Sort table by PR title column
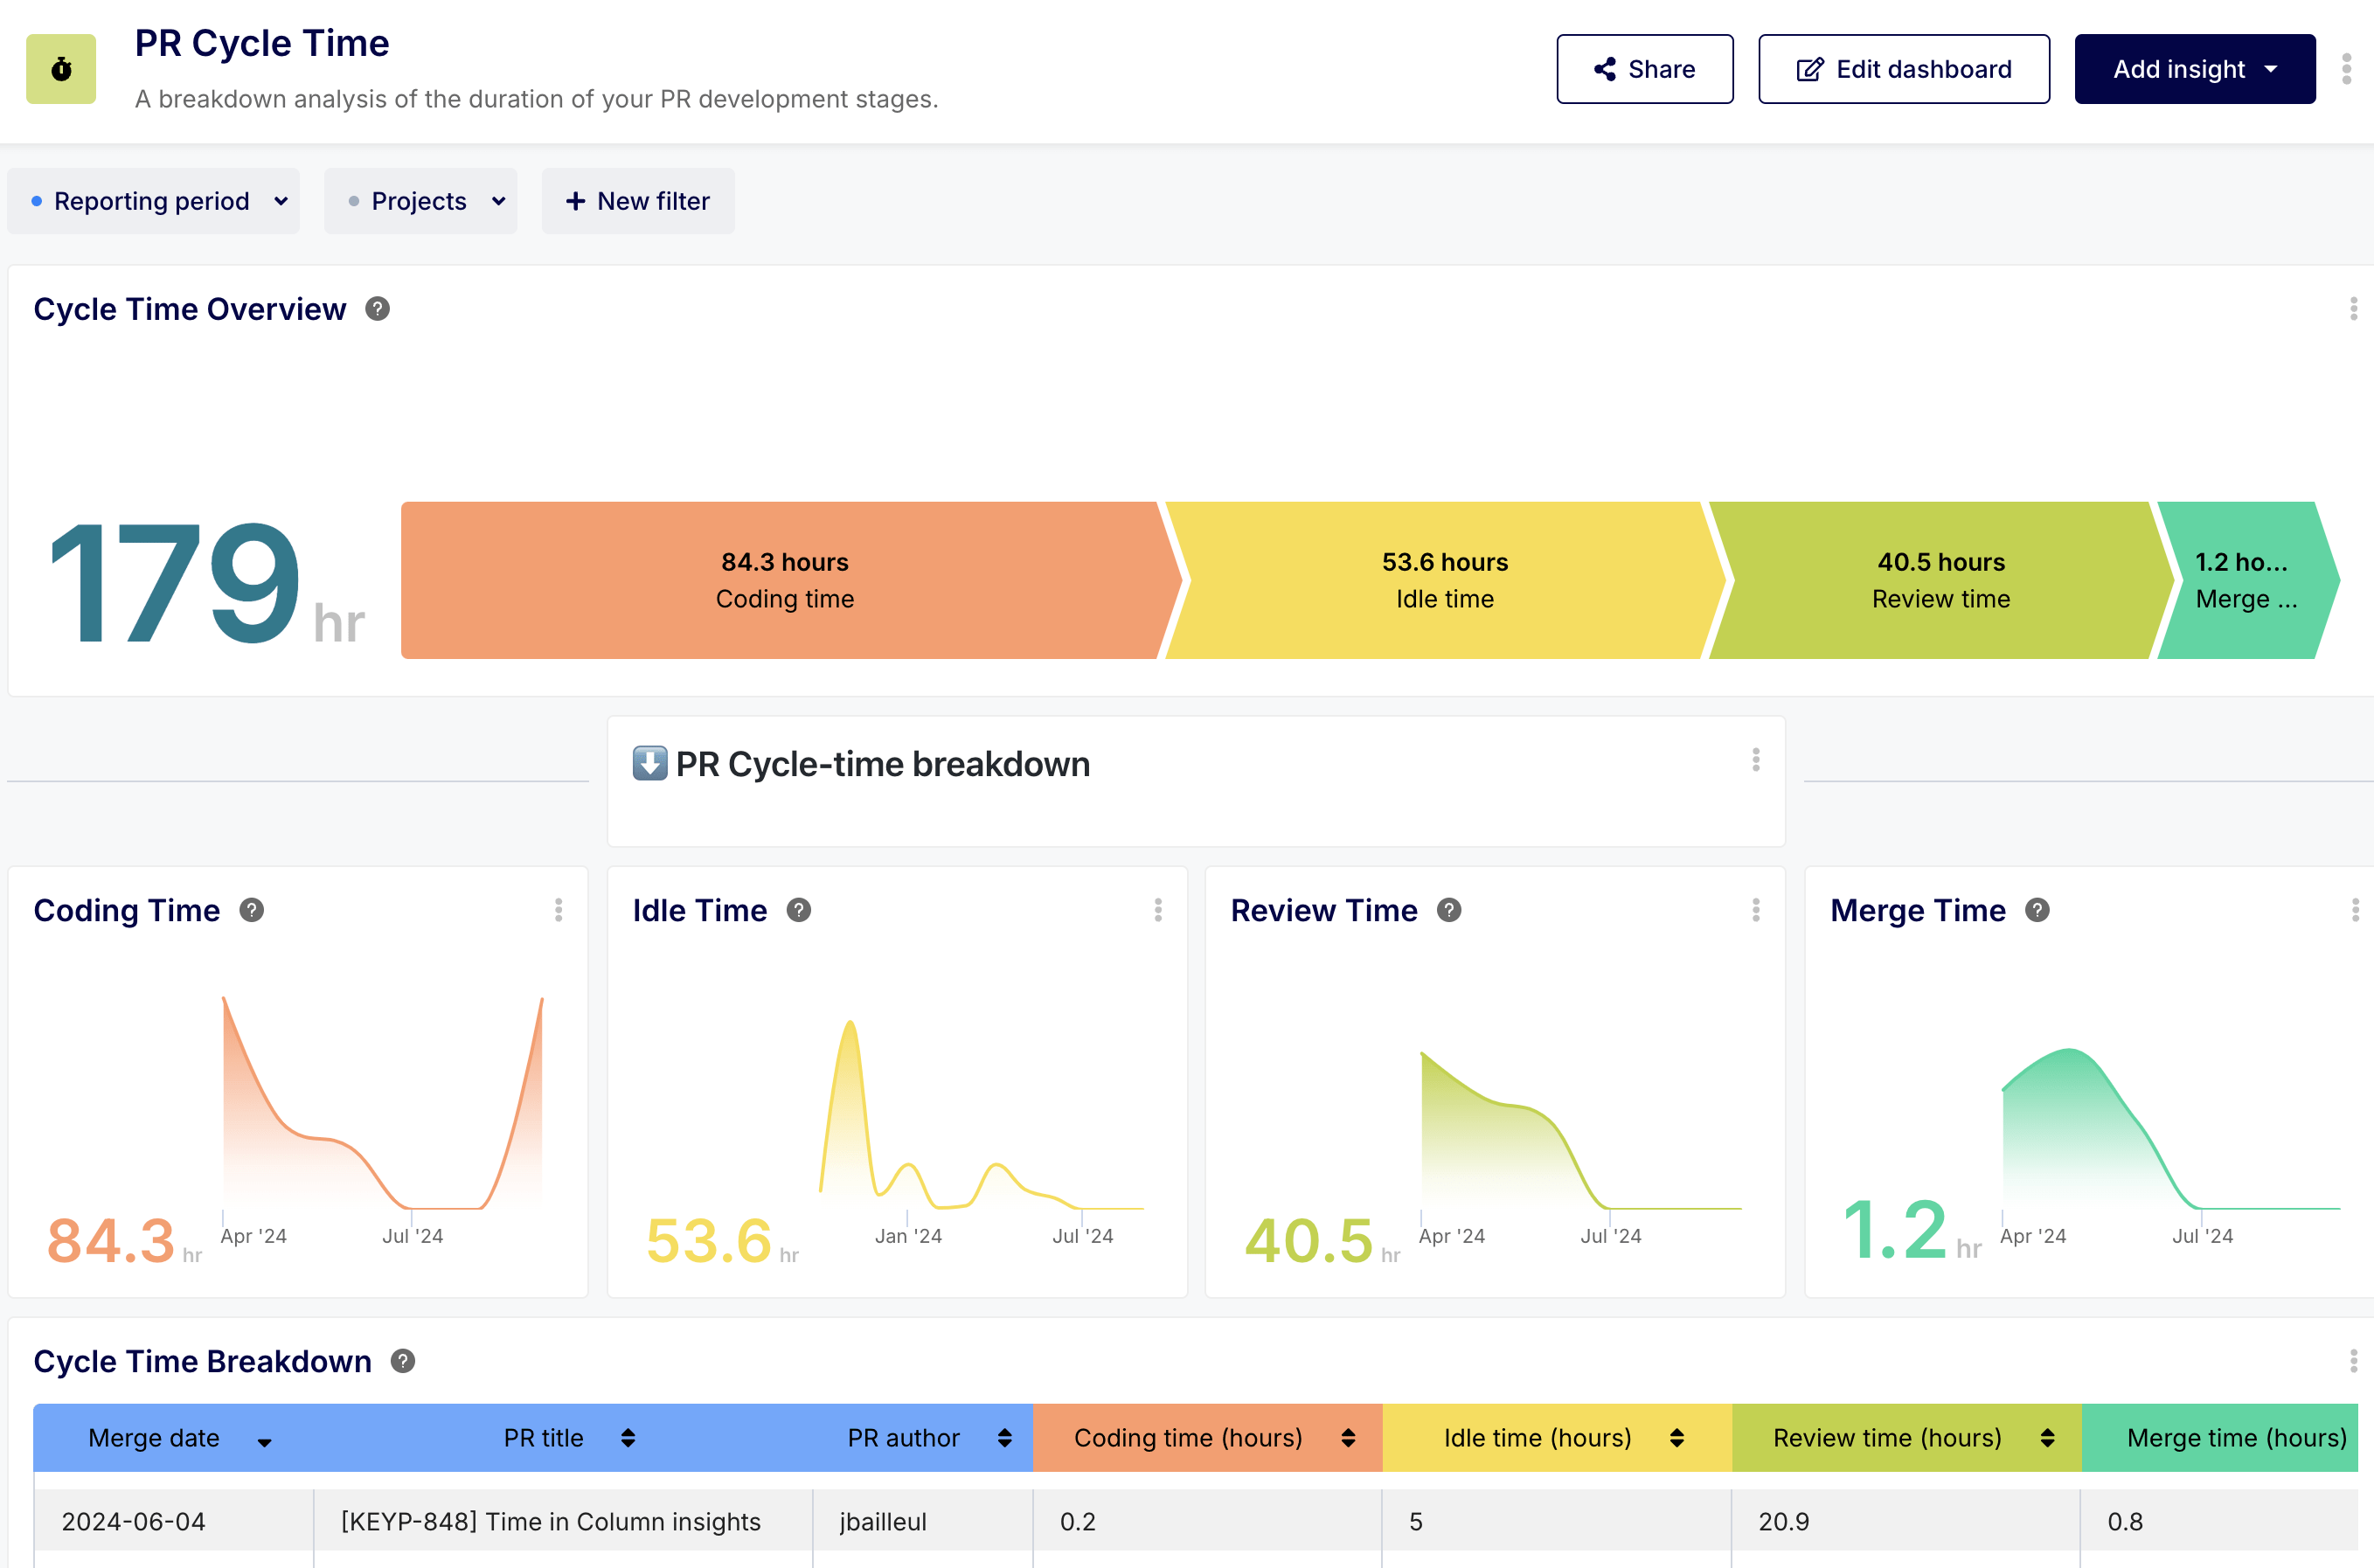The width and height of the screenshot is (2374, 1568). tap(628, 1438)
